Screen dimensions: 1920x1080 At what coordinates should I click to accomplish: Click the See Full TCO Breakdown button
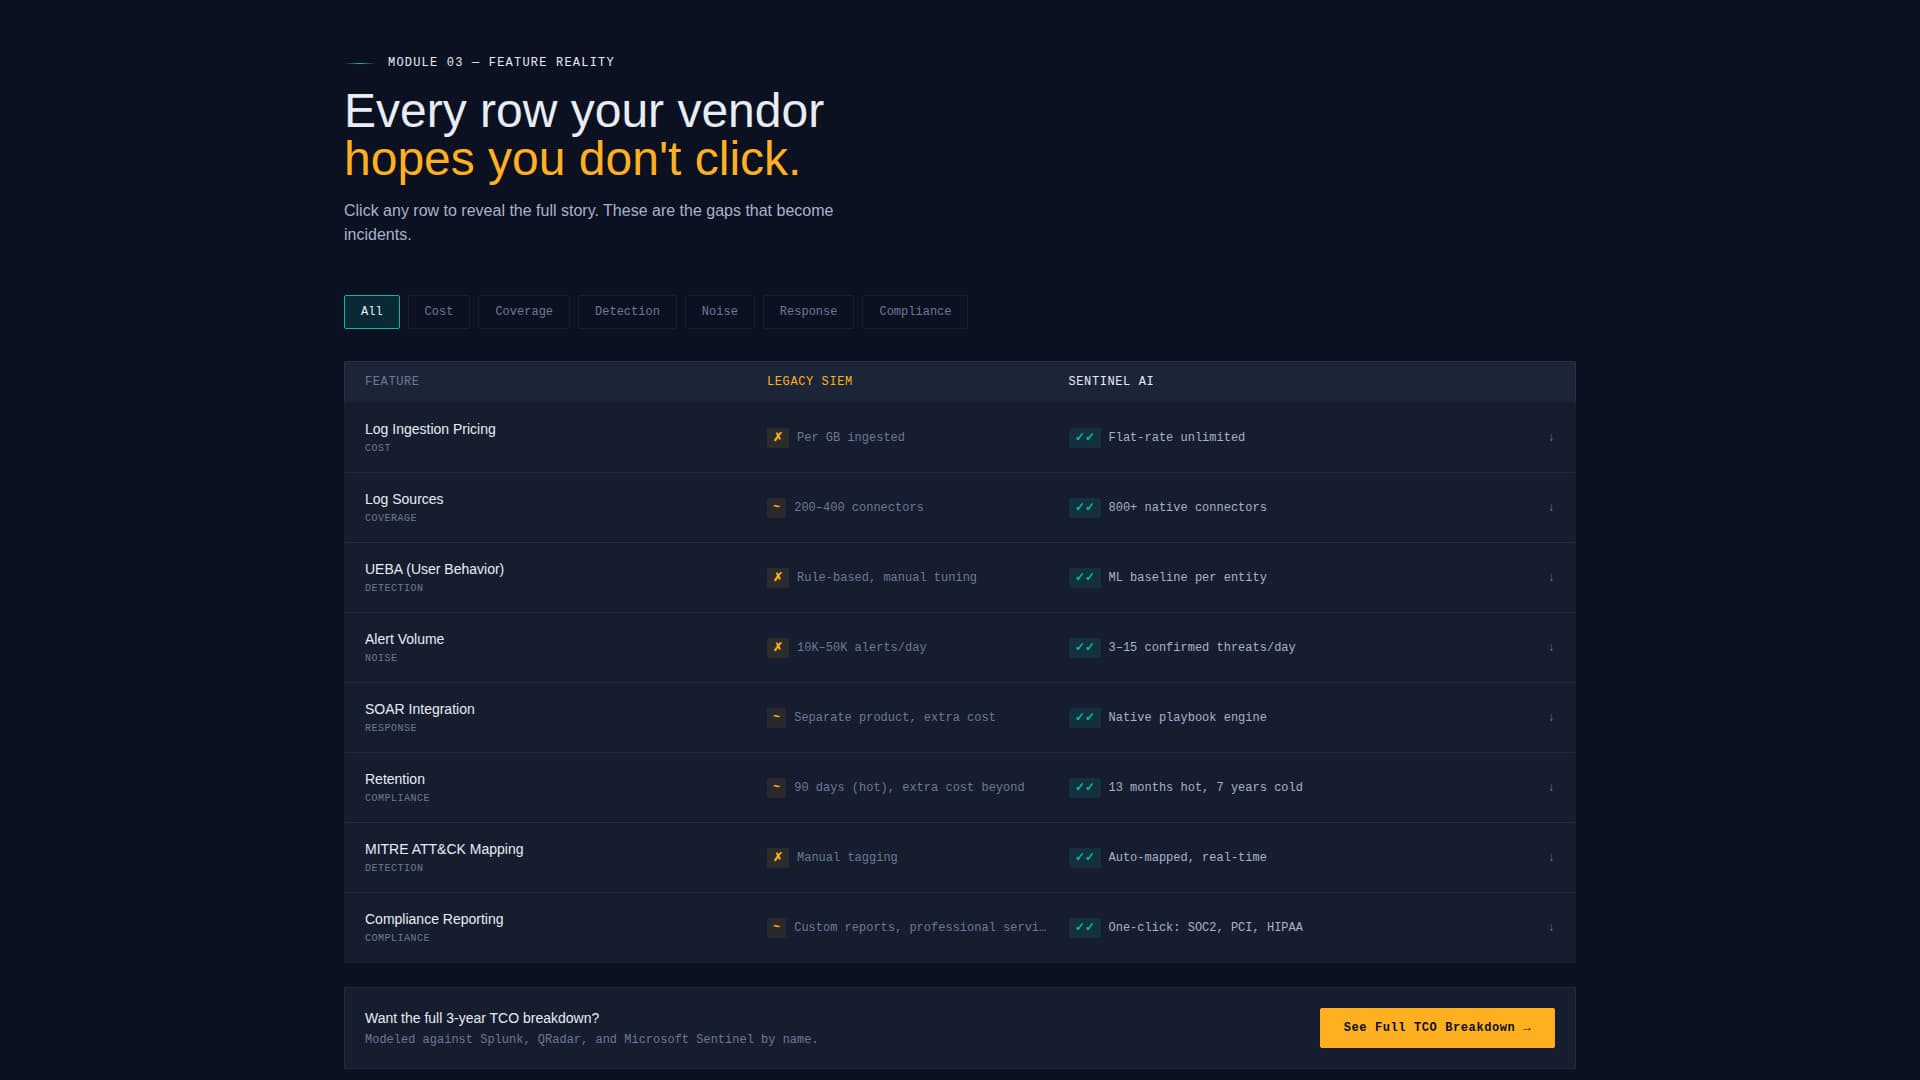click(x=1437, y=1027)
